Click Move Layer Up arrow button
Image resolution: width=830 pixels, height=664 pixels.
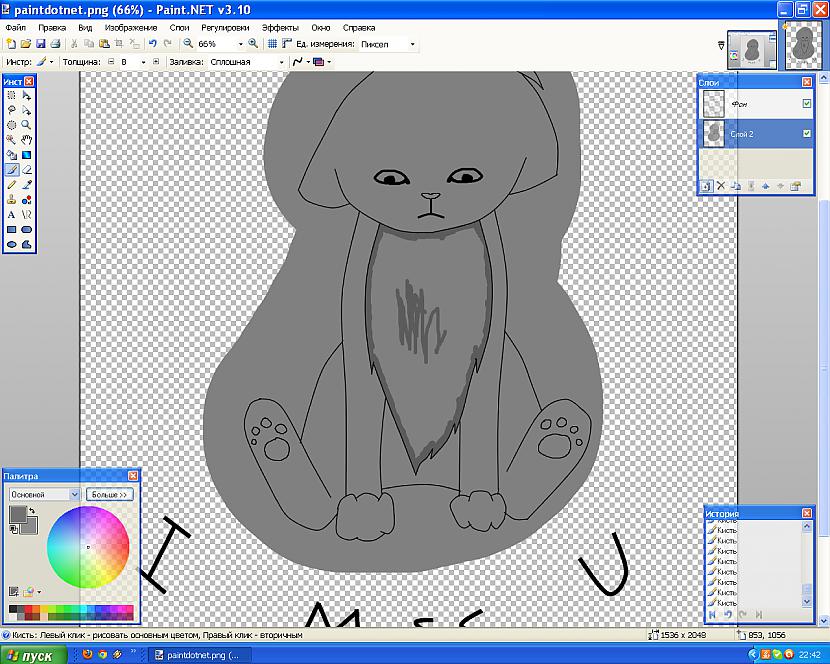click(765, 186)
